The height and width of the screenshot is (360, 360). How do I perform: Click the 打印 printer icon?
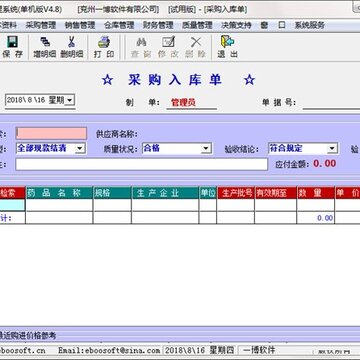[x=104, y=42]
